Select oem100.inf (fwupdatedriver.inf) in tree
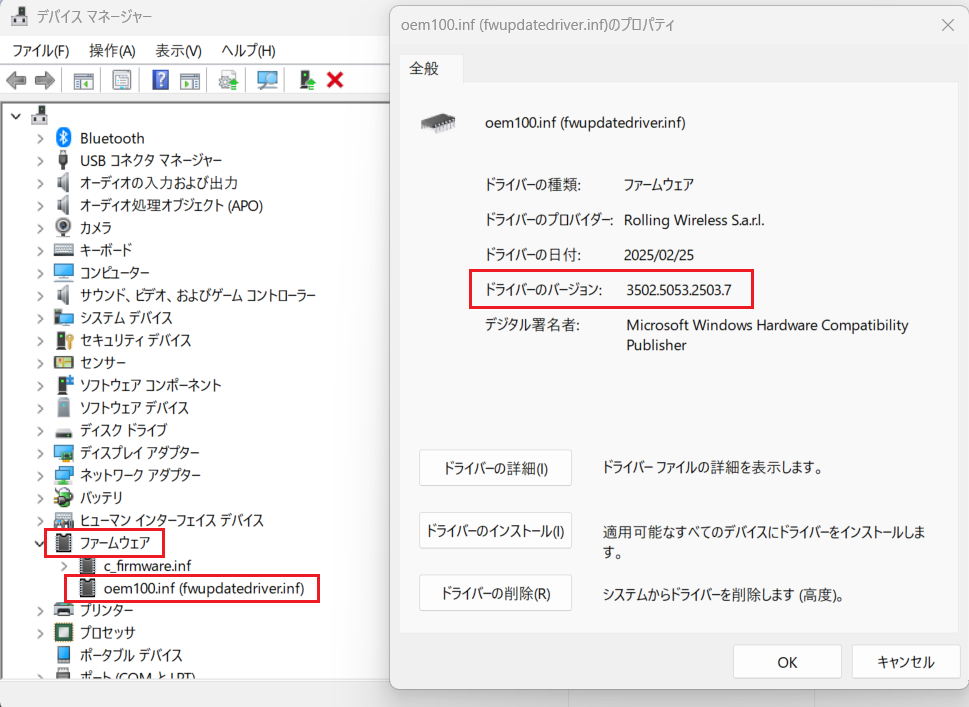 [203, 588]
